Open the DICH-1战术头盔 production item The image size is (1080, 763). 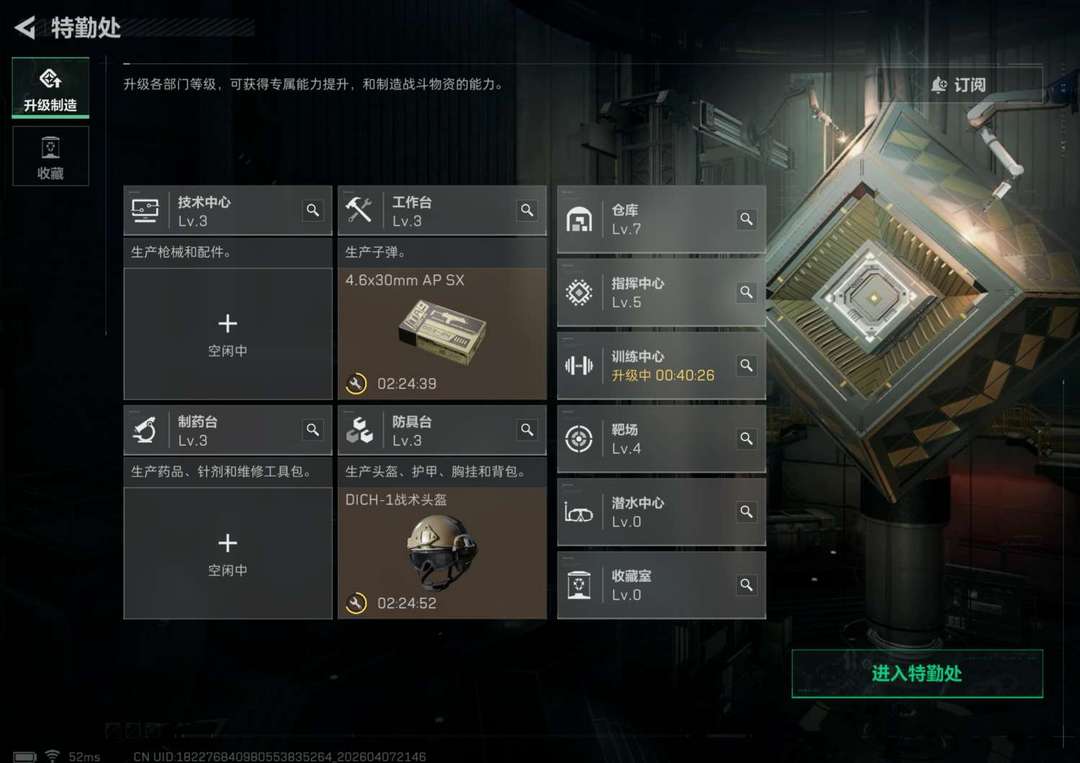(x=442, y=553)
